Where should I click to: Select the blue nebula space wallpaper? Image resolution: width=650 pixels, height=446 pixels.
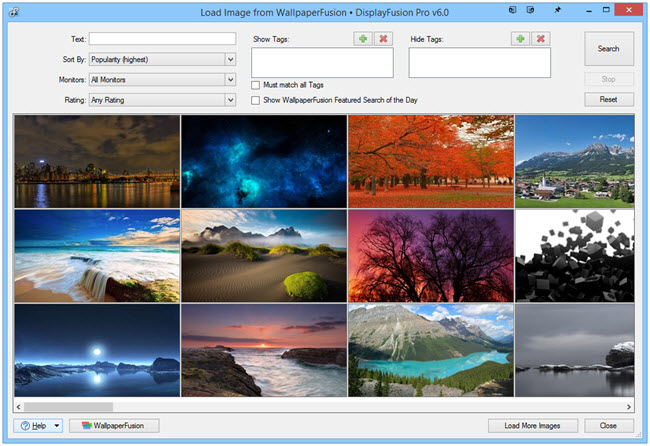tap(264, 161)
